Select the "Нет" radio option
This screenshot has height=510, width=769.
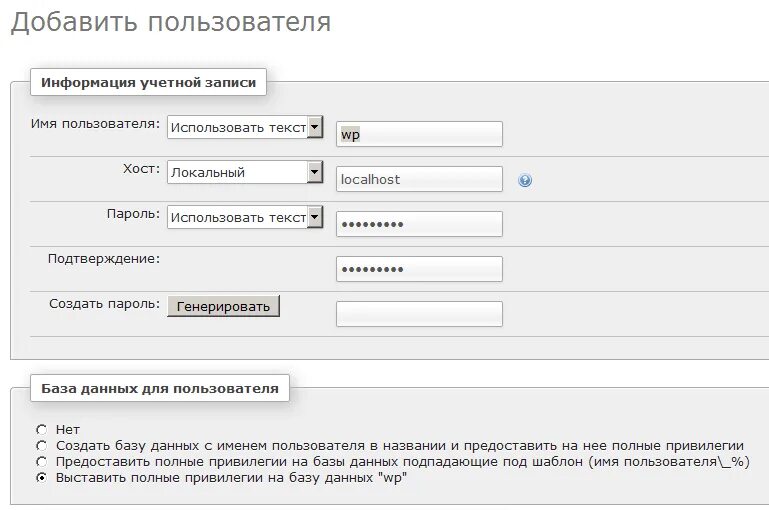click(41, 429)
